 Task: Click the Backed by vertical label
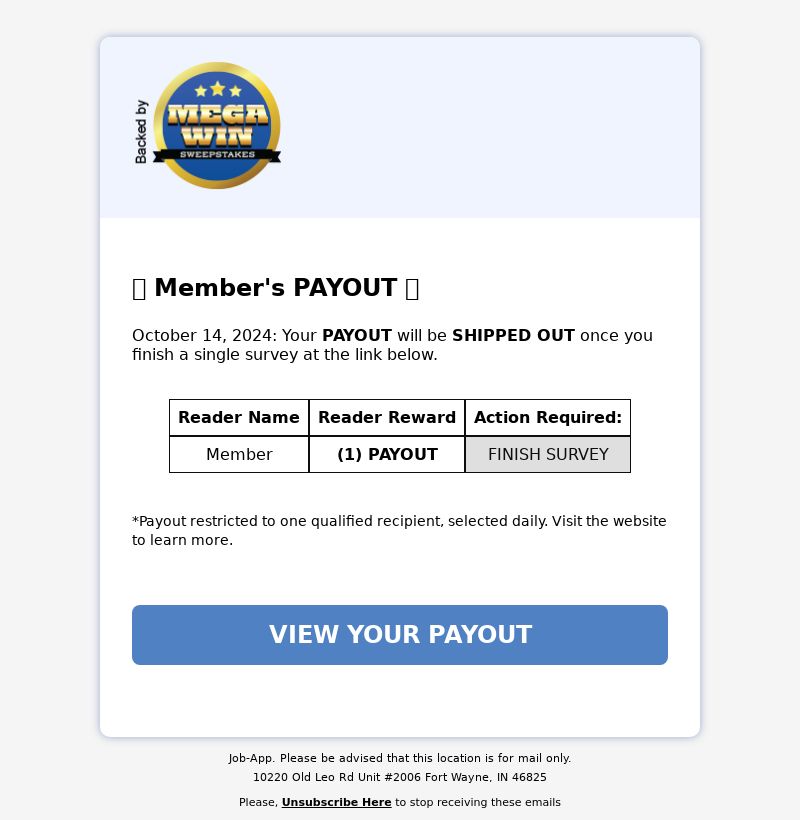(141, 131)
